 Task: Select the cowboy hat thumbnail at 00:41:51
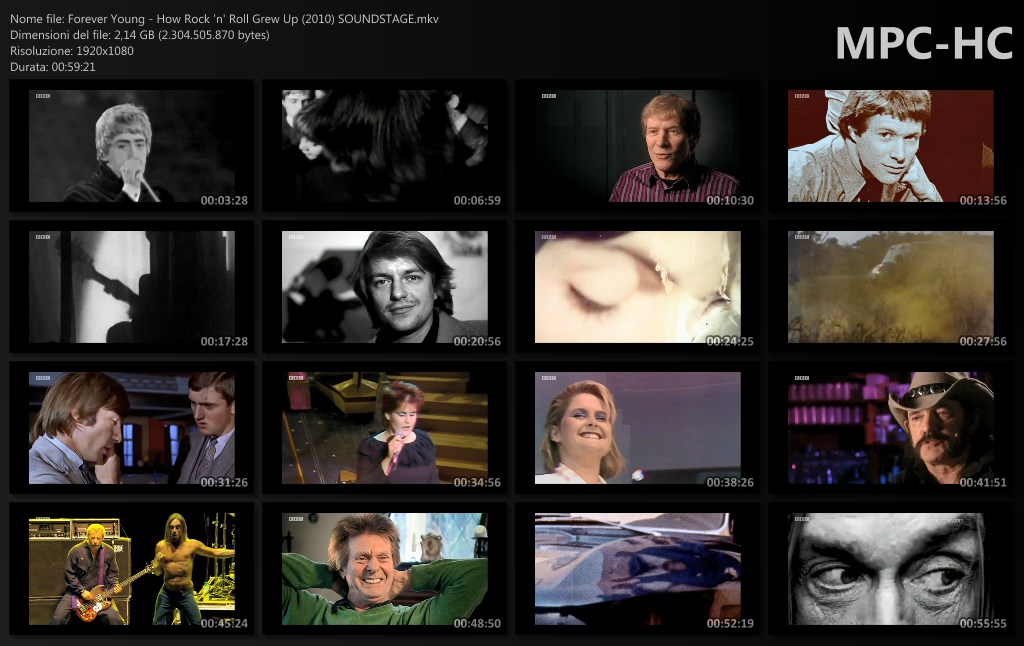click(x=891, y=428)
